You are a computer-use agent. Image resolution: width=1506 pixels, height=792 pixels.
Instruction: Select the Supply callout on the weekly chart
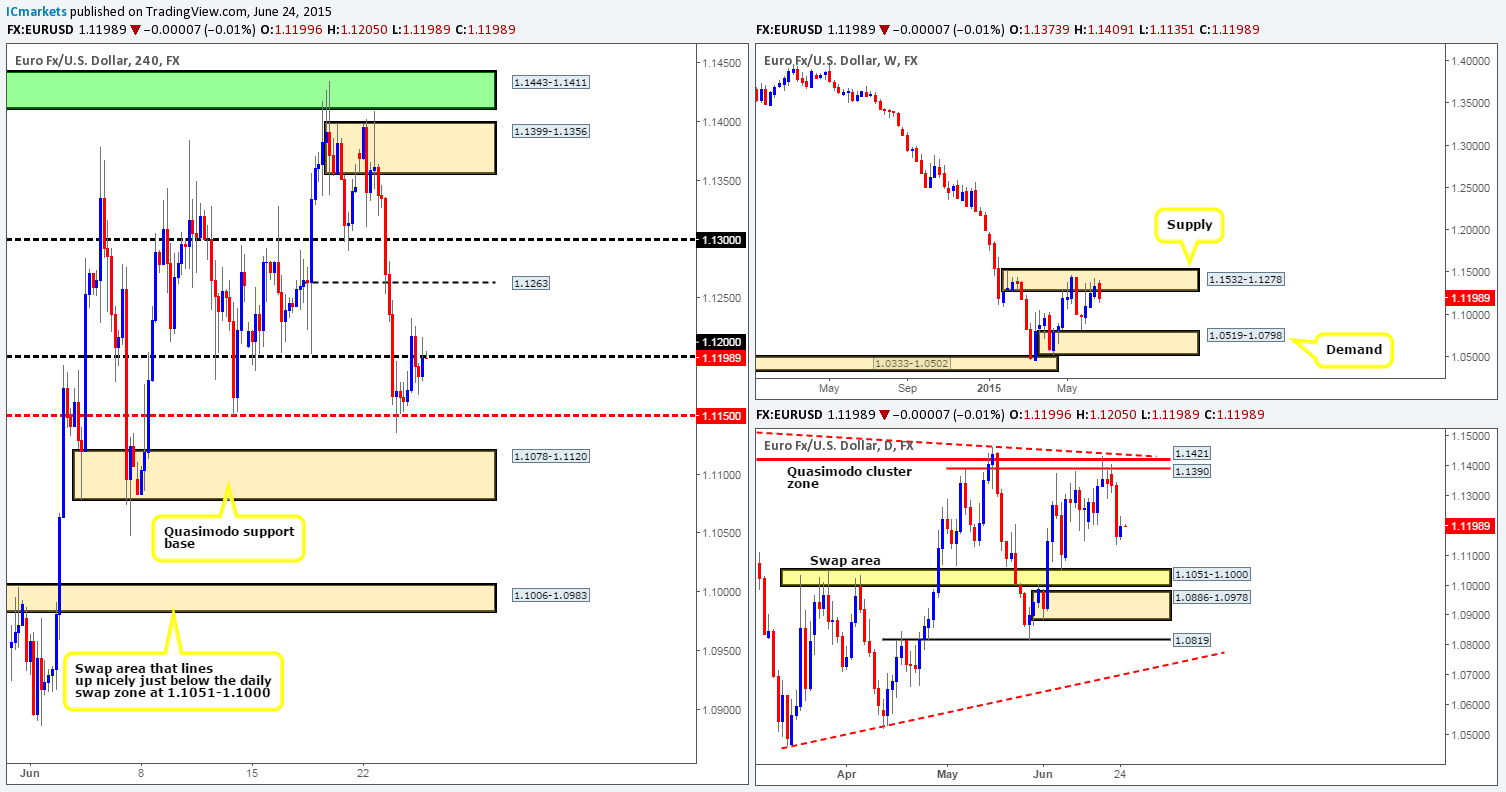pyautogui.click(x=1190, y=225)
